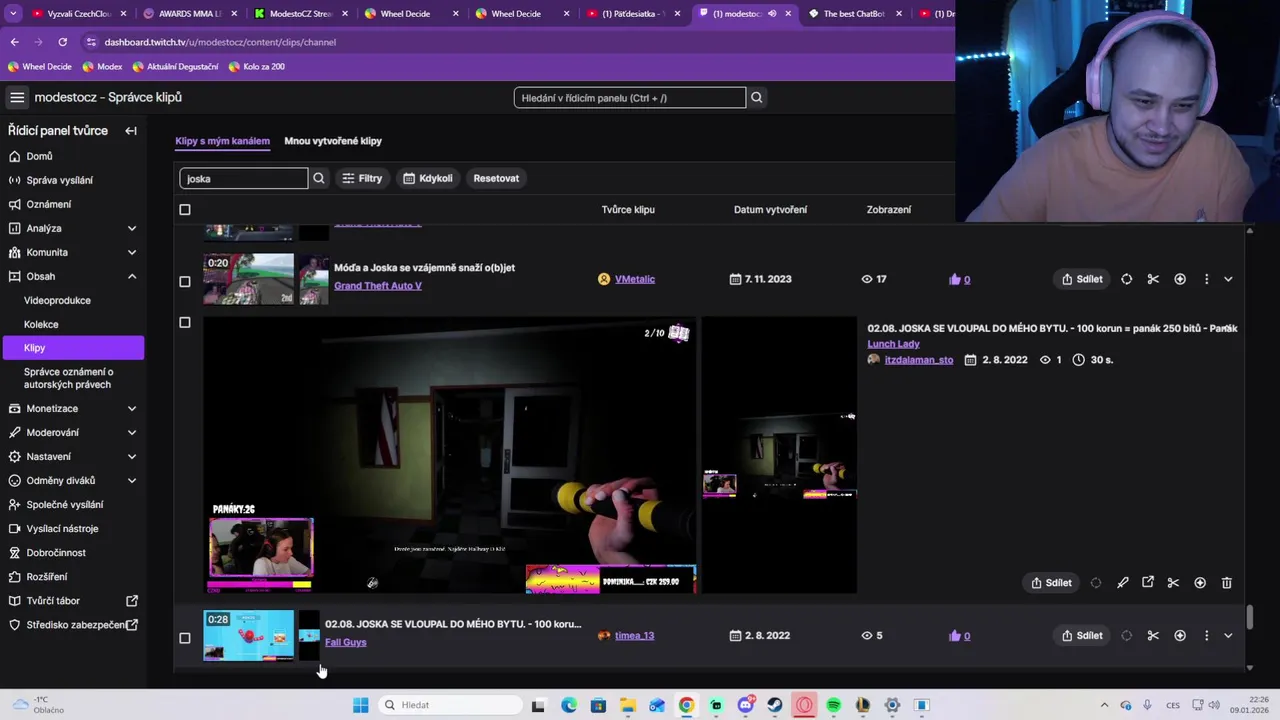Open Spotify from the taskbar
The height and width of the screenshot is (720, 1280).
(833, 705)
